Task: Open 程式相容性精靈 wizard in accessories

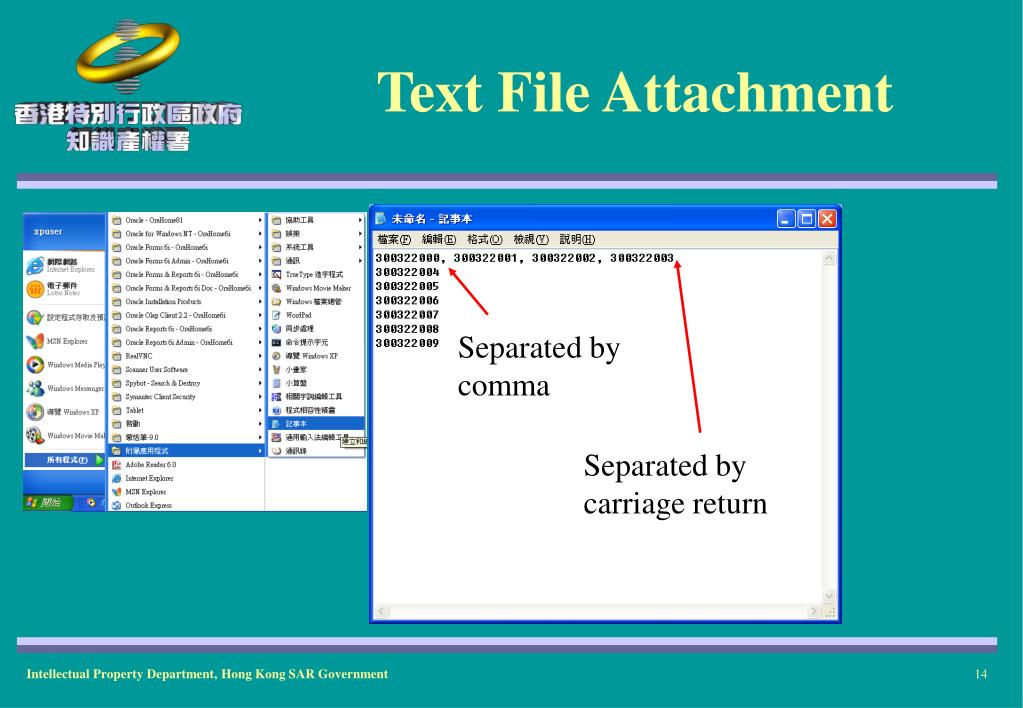Action: [304, 410]
